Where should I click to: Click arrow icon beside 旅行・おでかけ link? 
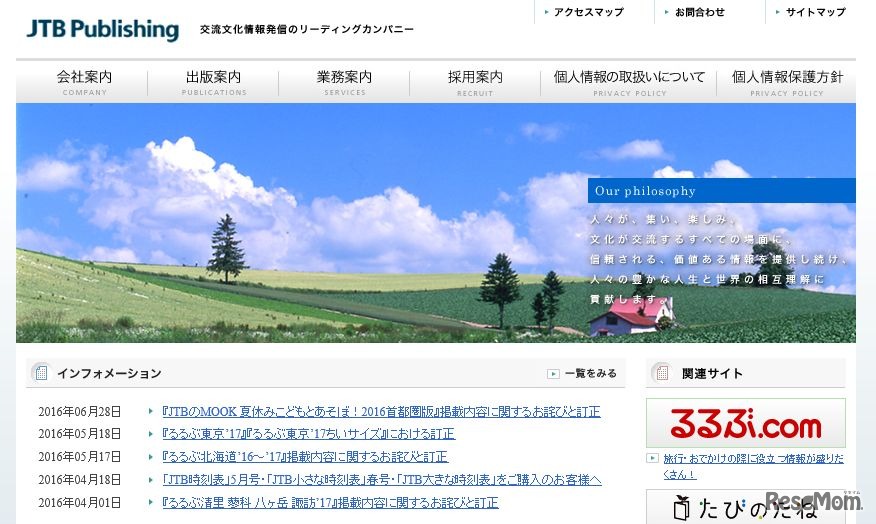coord(652,458)
